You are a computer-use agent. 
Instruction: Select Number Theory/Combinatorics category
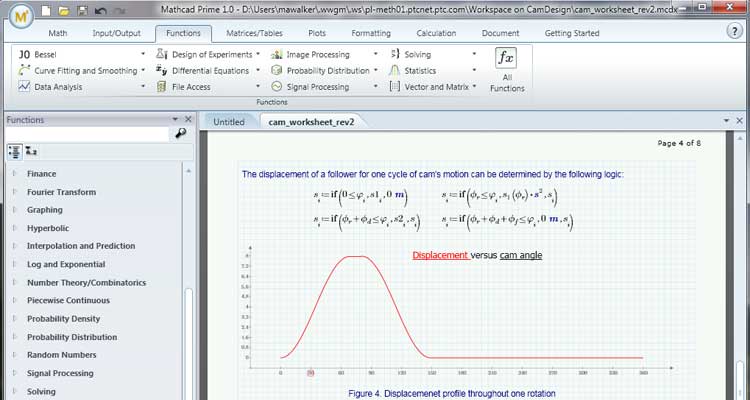(87, 283)
